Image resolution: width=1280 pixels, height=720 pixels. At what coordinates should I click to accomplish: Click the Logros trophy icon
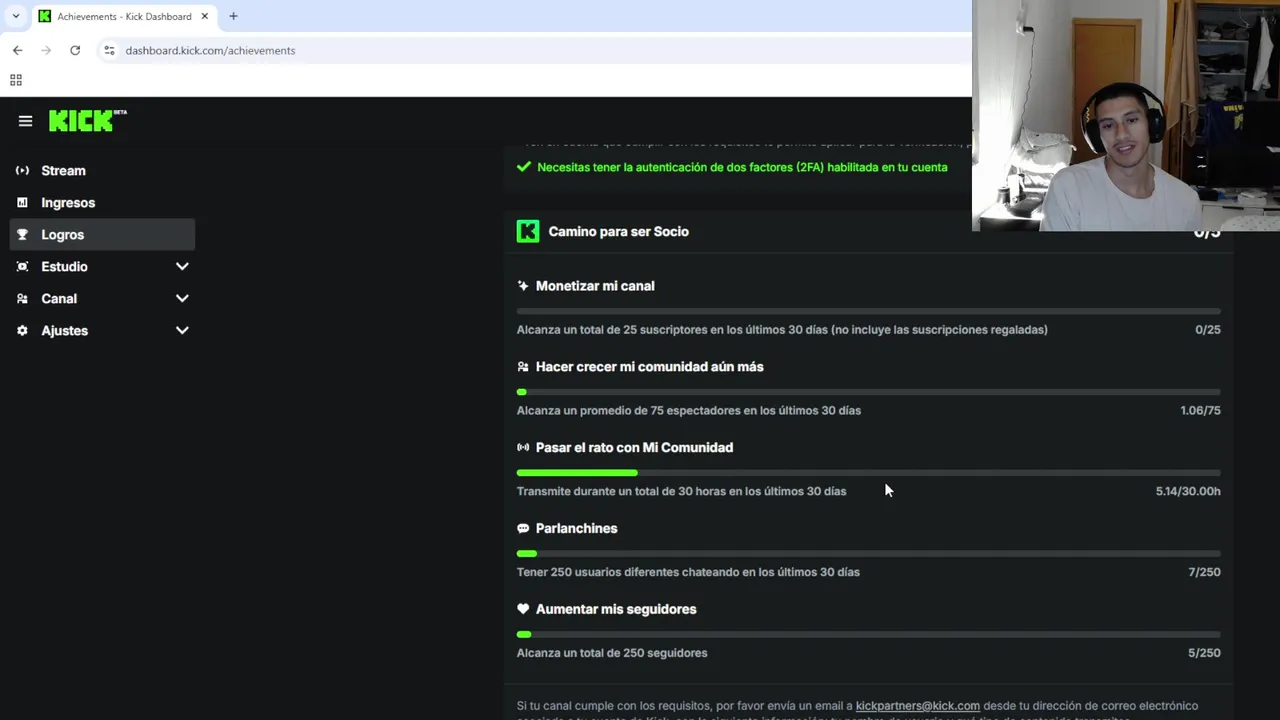tap(22, 235)
